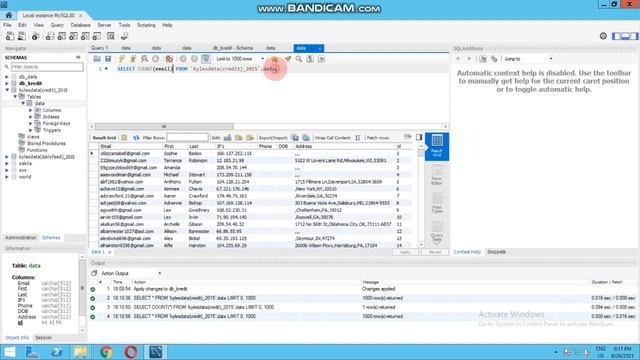This screenshot has width=640, height=360.
Task: Open the Scripting menu
Action: pyautogui.click(x=146, y=25)
